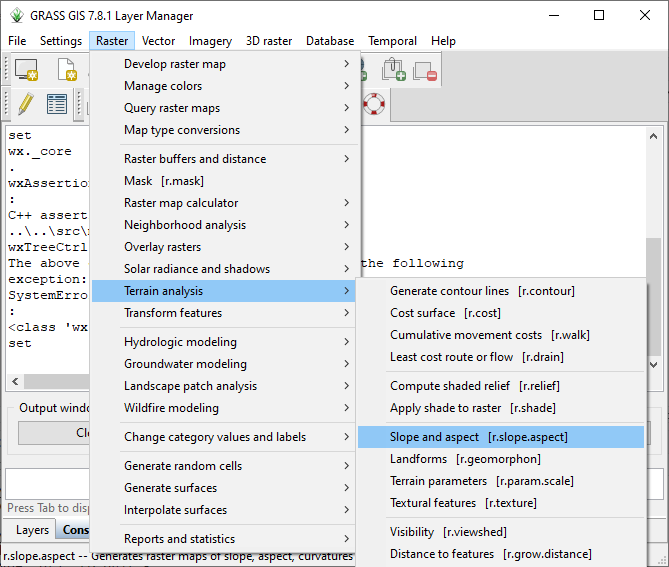
Task: Open the Vector menu
Action: (x=158, y=41)
